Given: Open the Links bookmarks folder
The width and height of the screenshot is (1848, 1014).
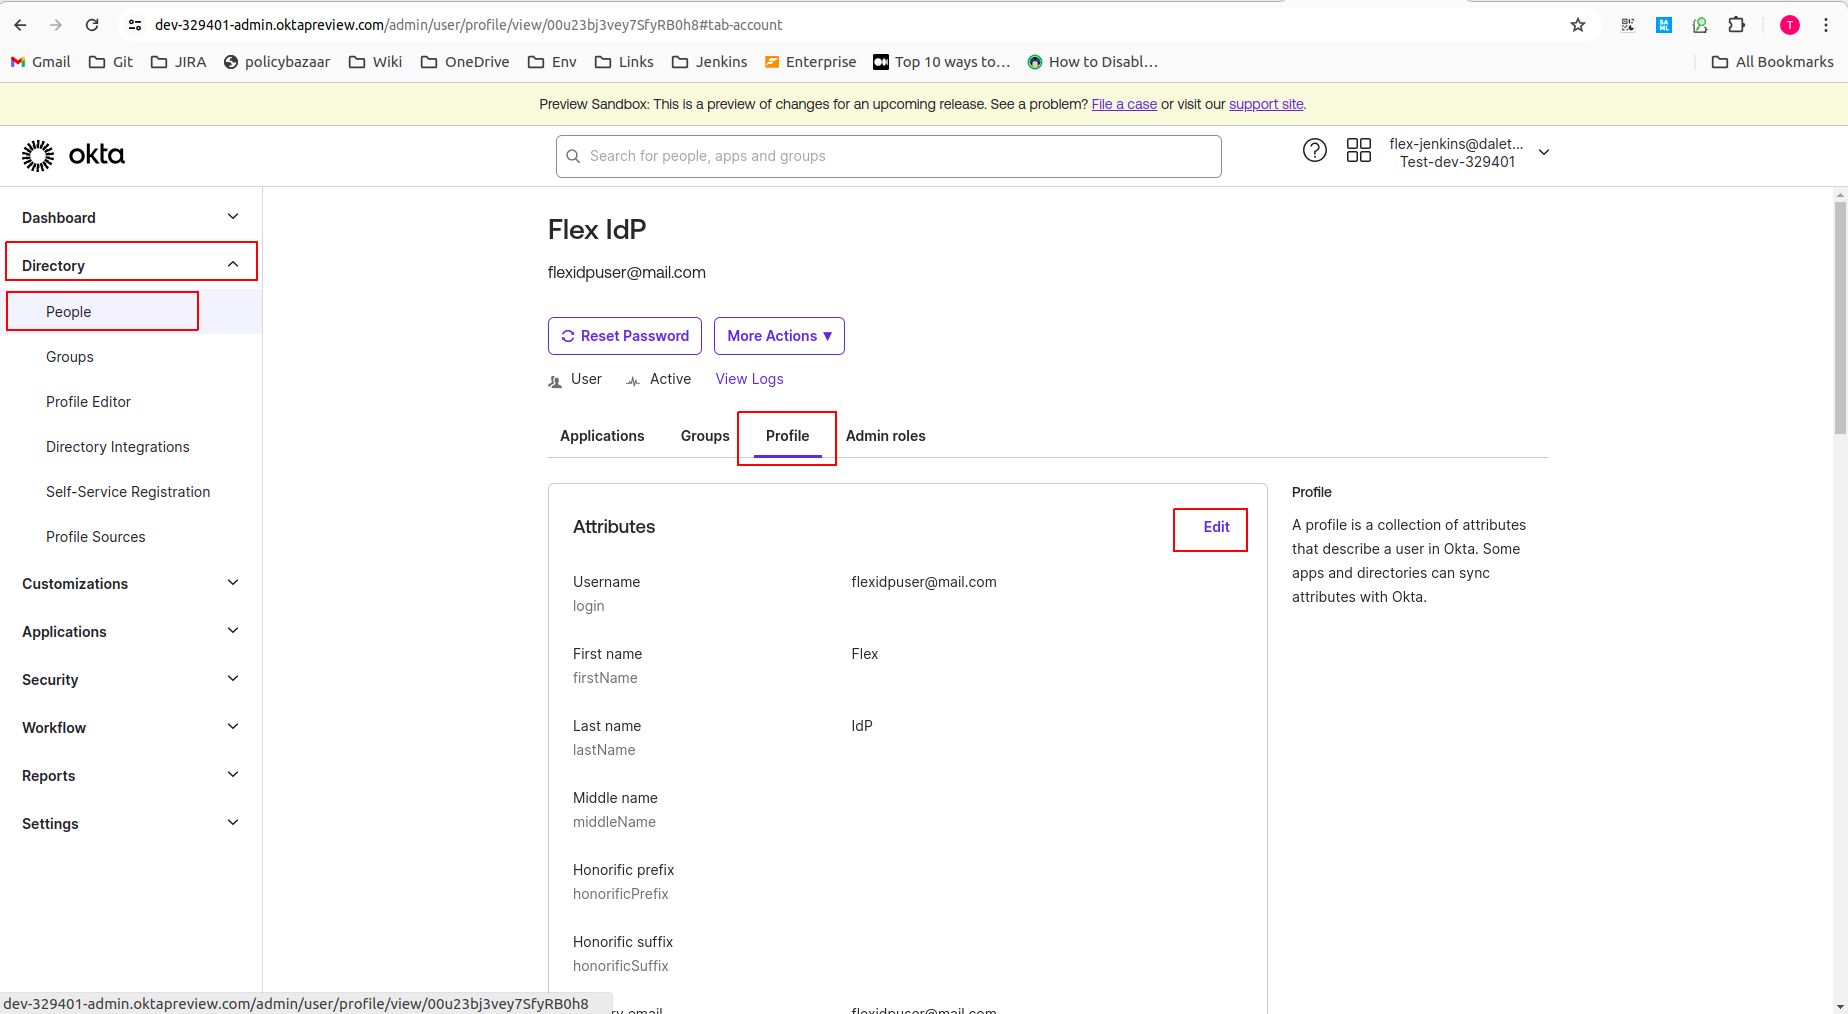Looking at the screenshot, I should 624,62.
